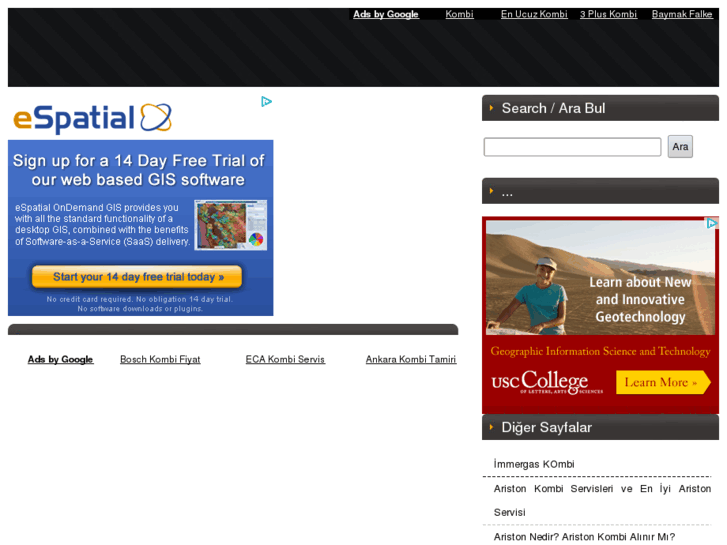
Task: Click 'Geographic Information Science and Technology' text
Action: [x=600, y=352]
